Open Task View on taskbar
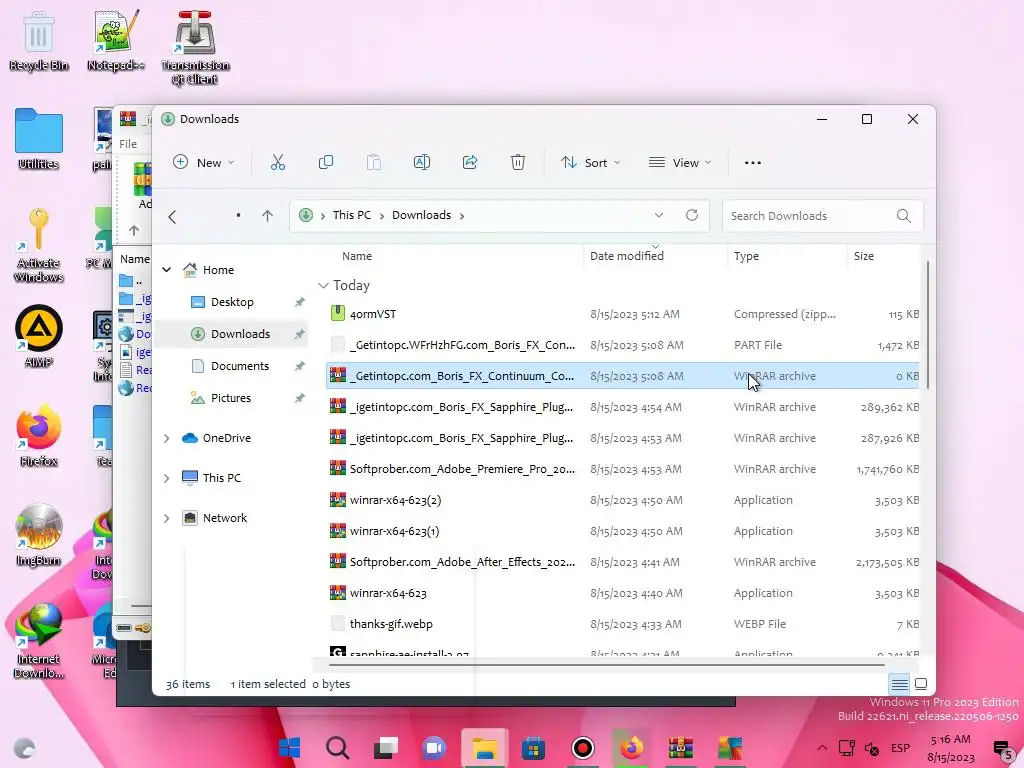 386,748
